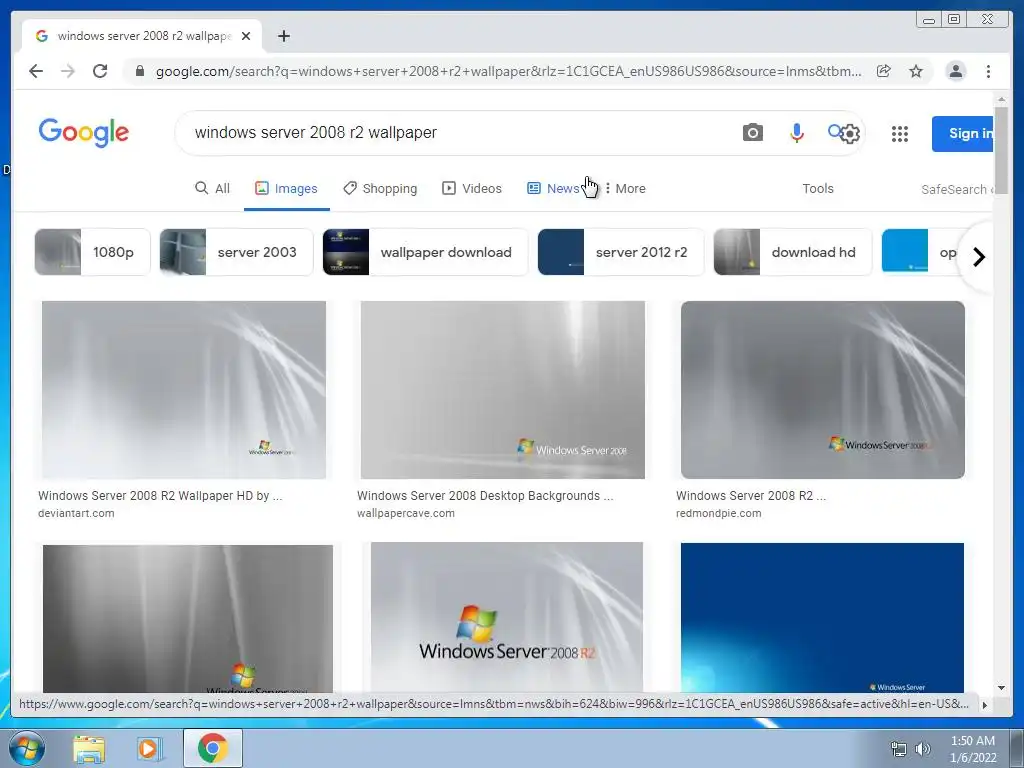Open a new tab with the plus button
The image size is (1024, 768).
[x=283, y=36]
